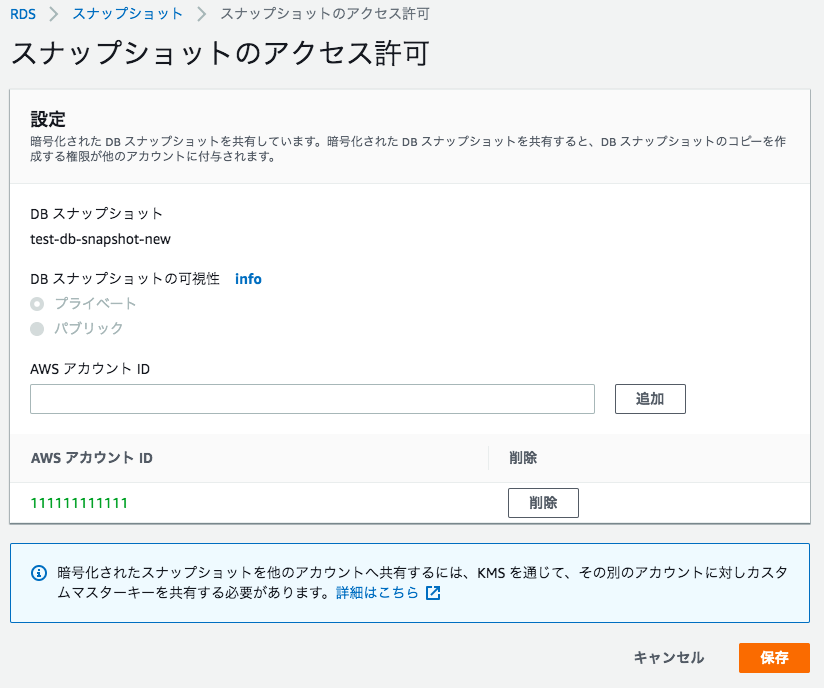This screenshot has height=688, width=824.
Task: Click the 削除 column header
Action: (523, 458)
